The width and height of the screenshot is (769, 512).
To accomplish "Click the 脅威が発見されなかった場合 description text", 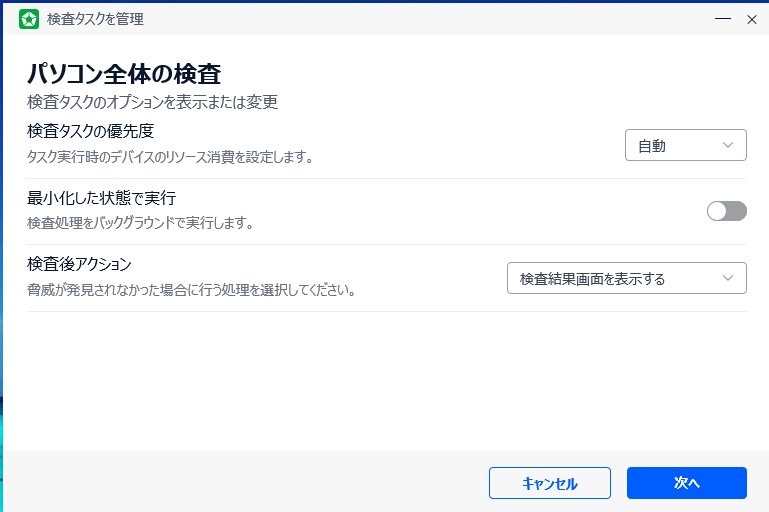I will click(x=191, y=290).
